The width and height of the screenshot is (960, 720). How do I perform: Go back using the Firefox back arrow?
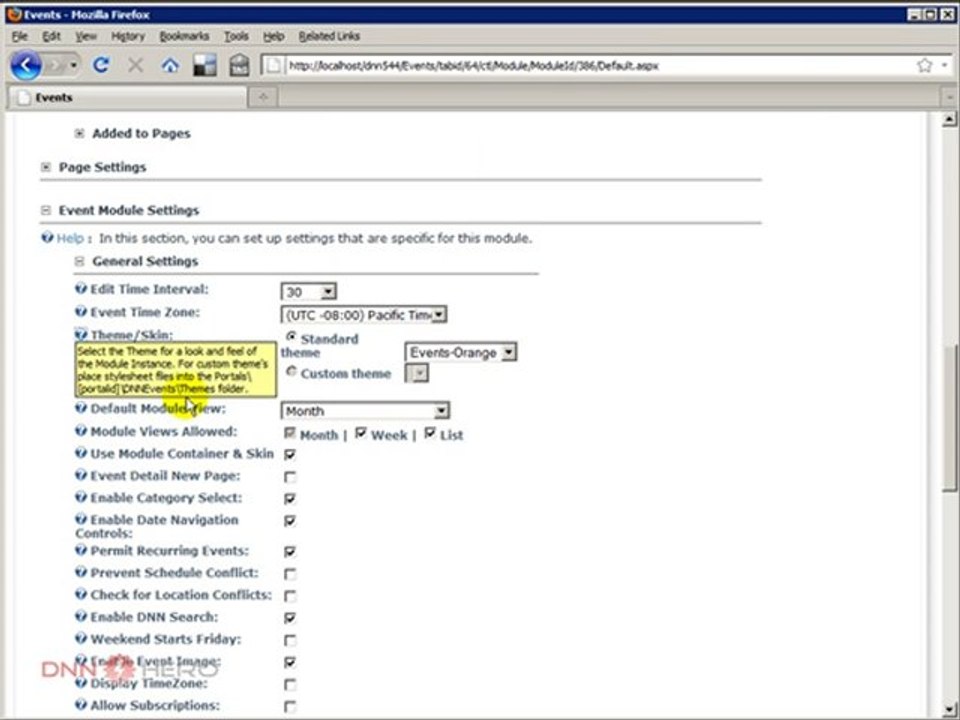point(26,65)
